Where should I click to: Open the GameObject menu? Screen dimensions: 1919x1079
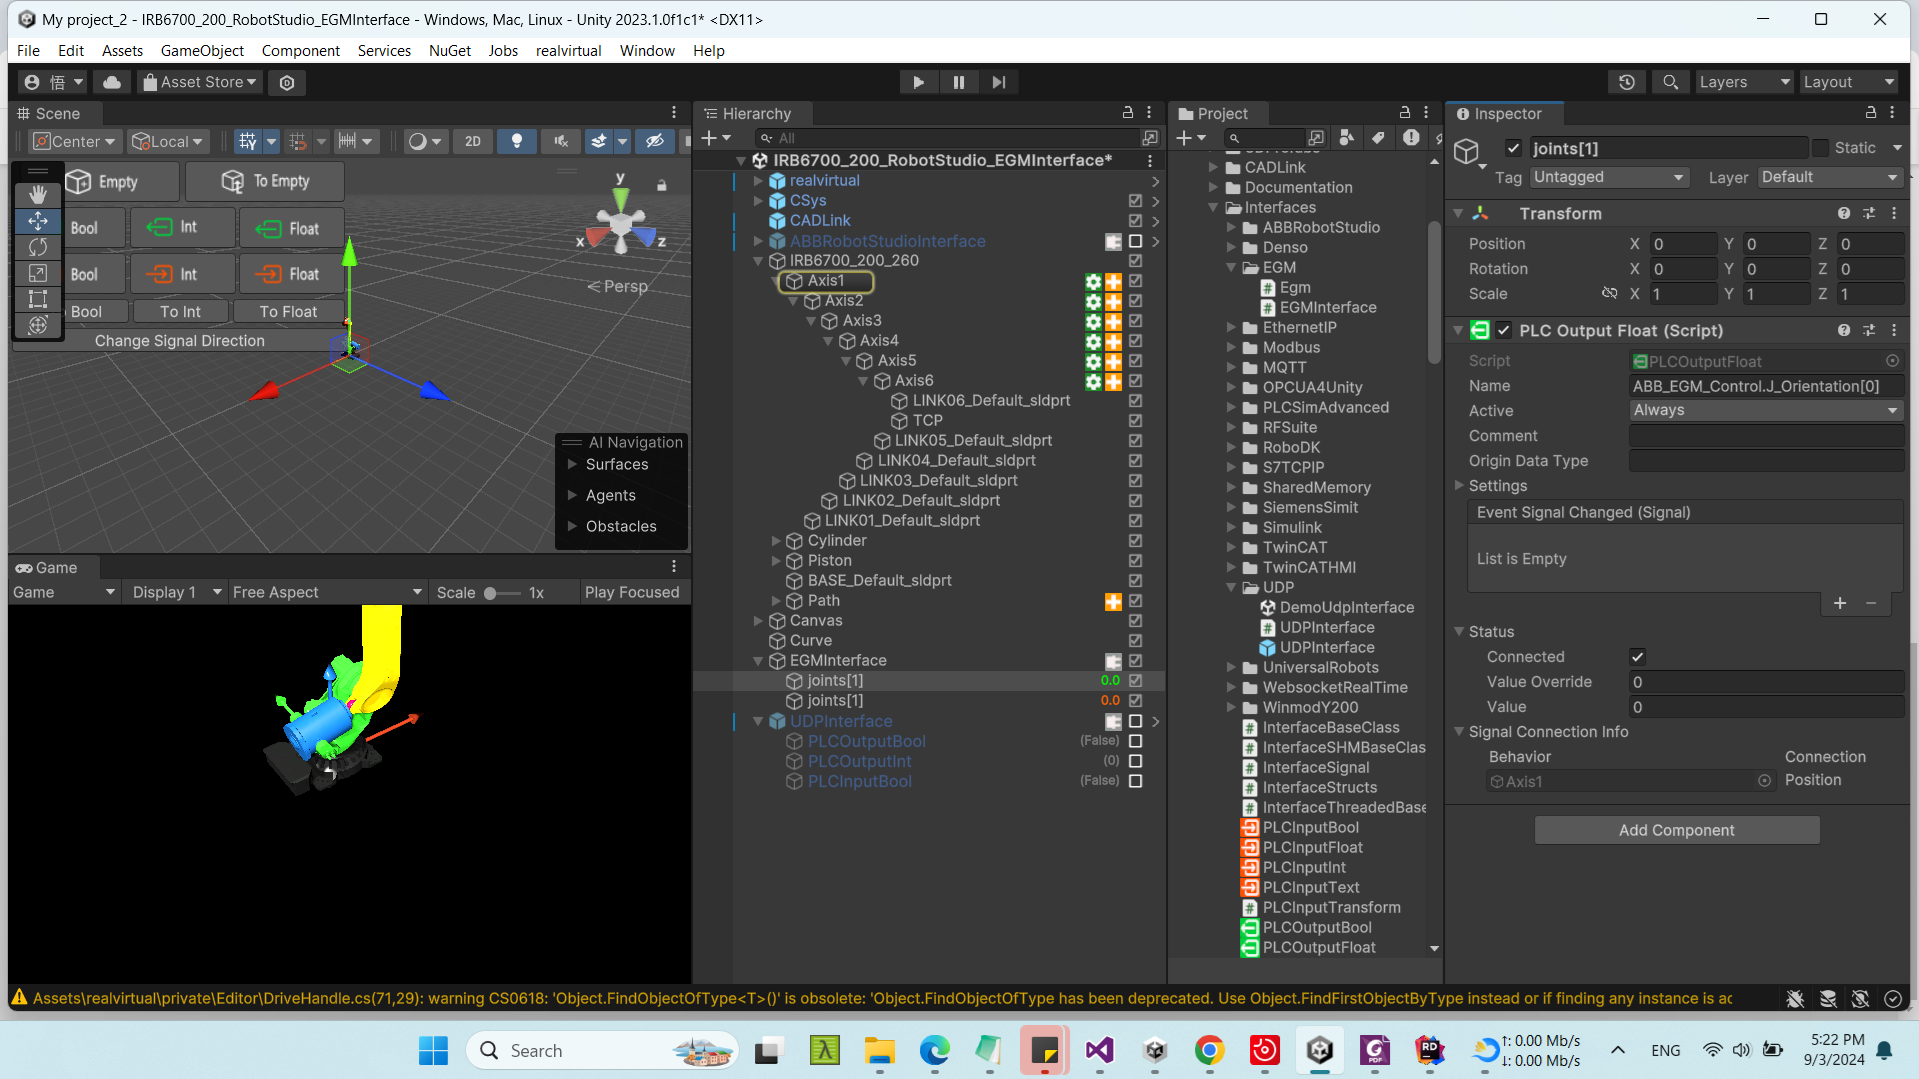pos(202,50)
